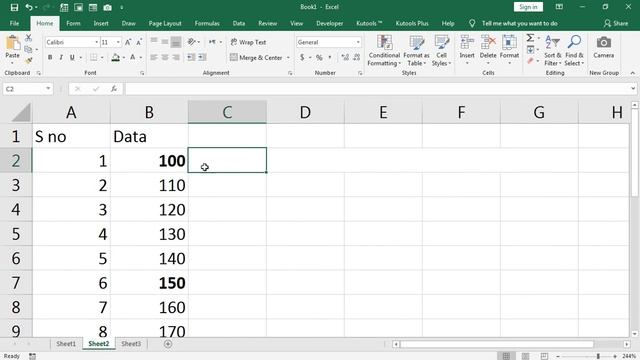Viewport: 640px width, 360px height.
Task: Toggle Italic formatting
Action: (61, 58)
